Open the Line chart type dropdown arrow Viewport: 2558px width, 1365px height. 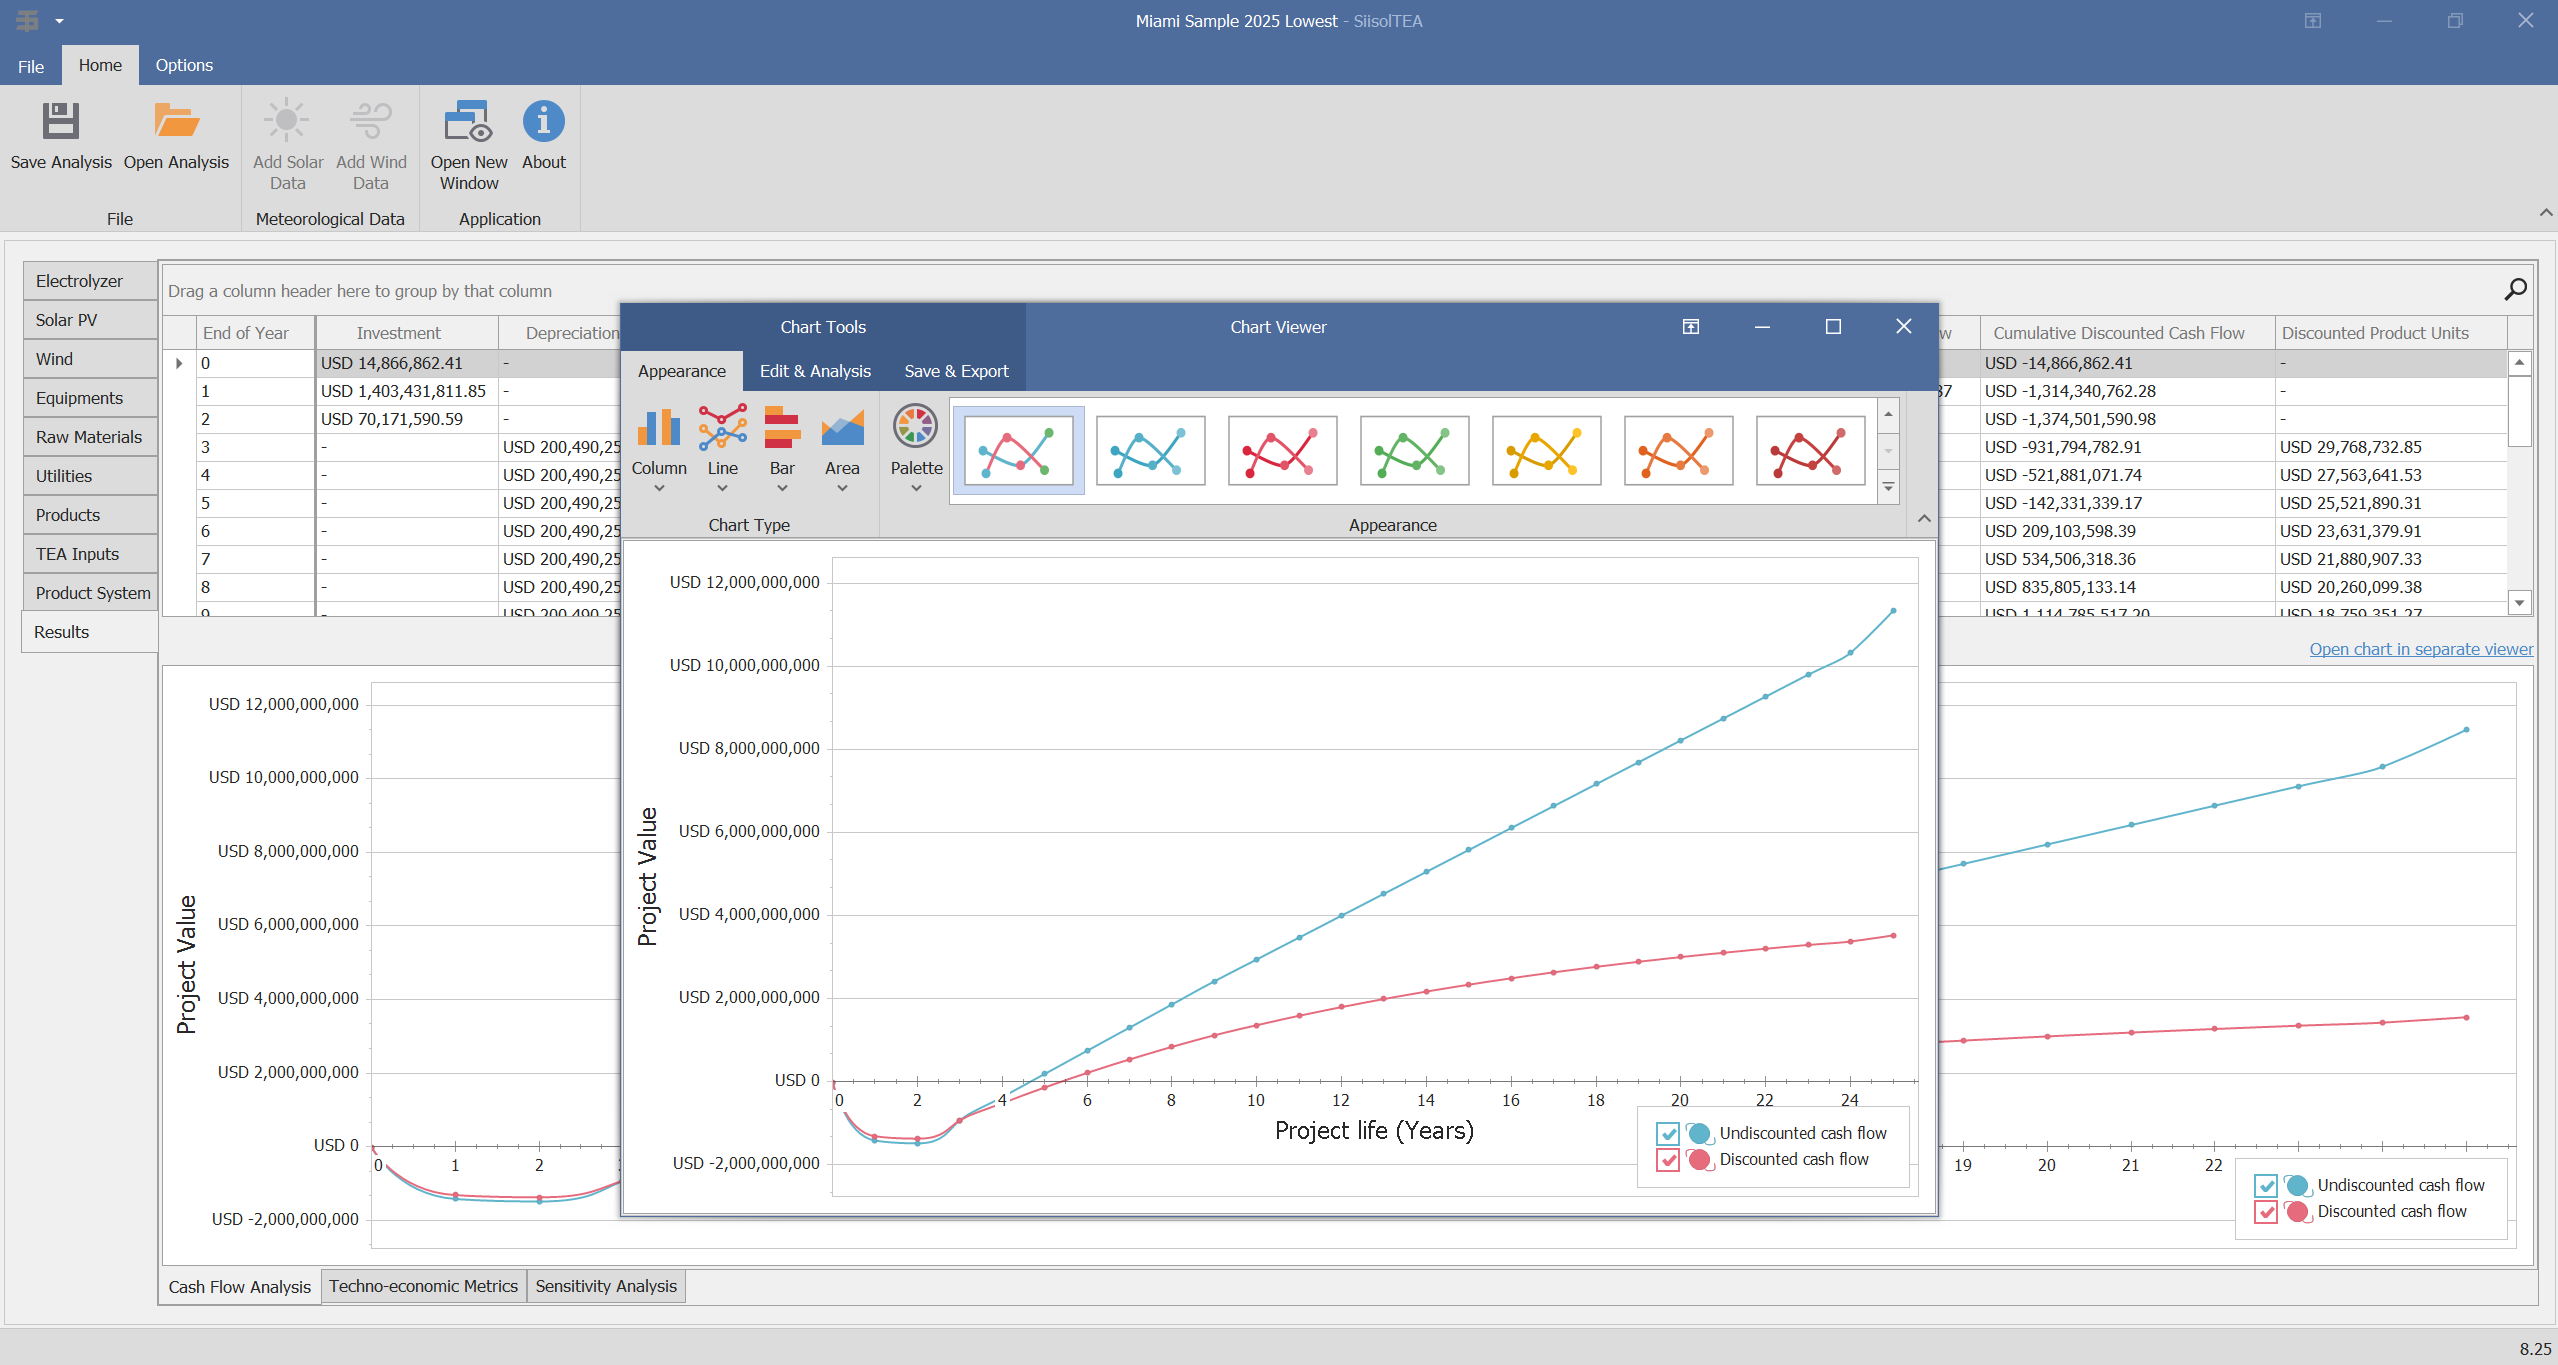[x=722, y=486]
